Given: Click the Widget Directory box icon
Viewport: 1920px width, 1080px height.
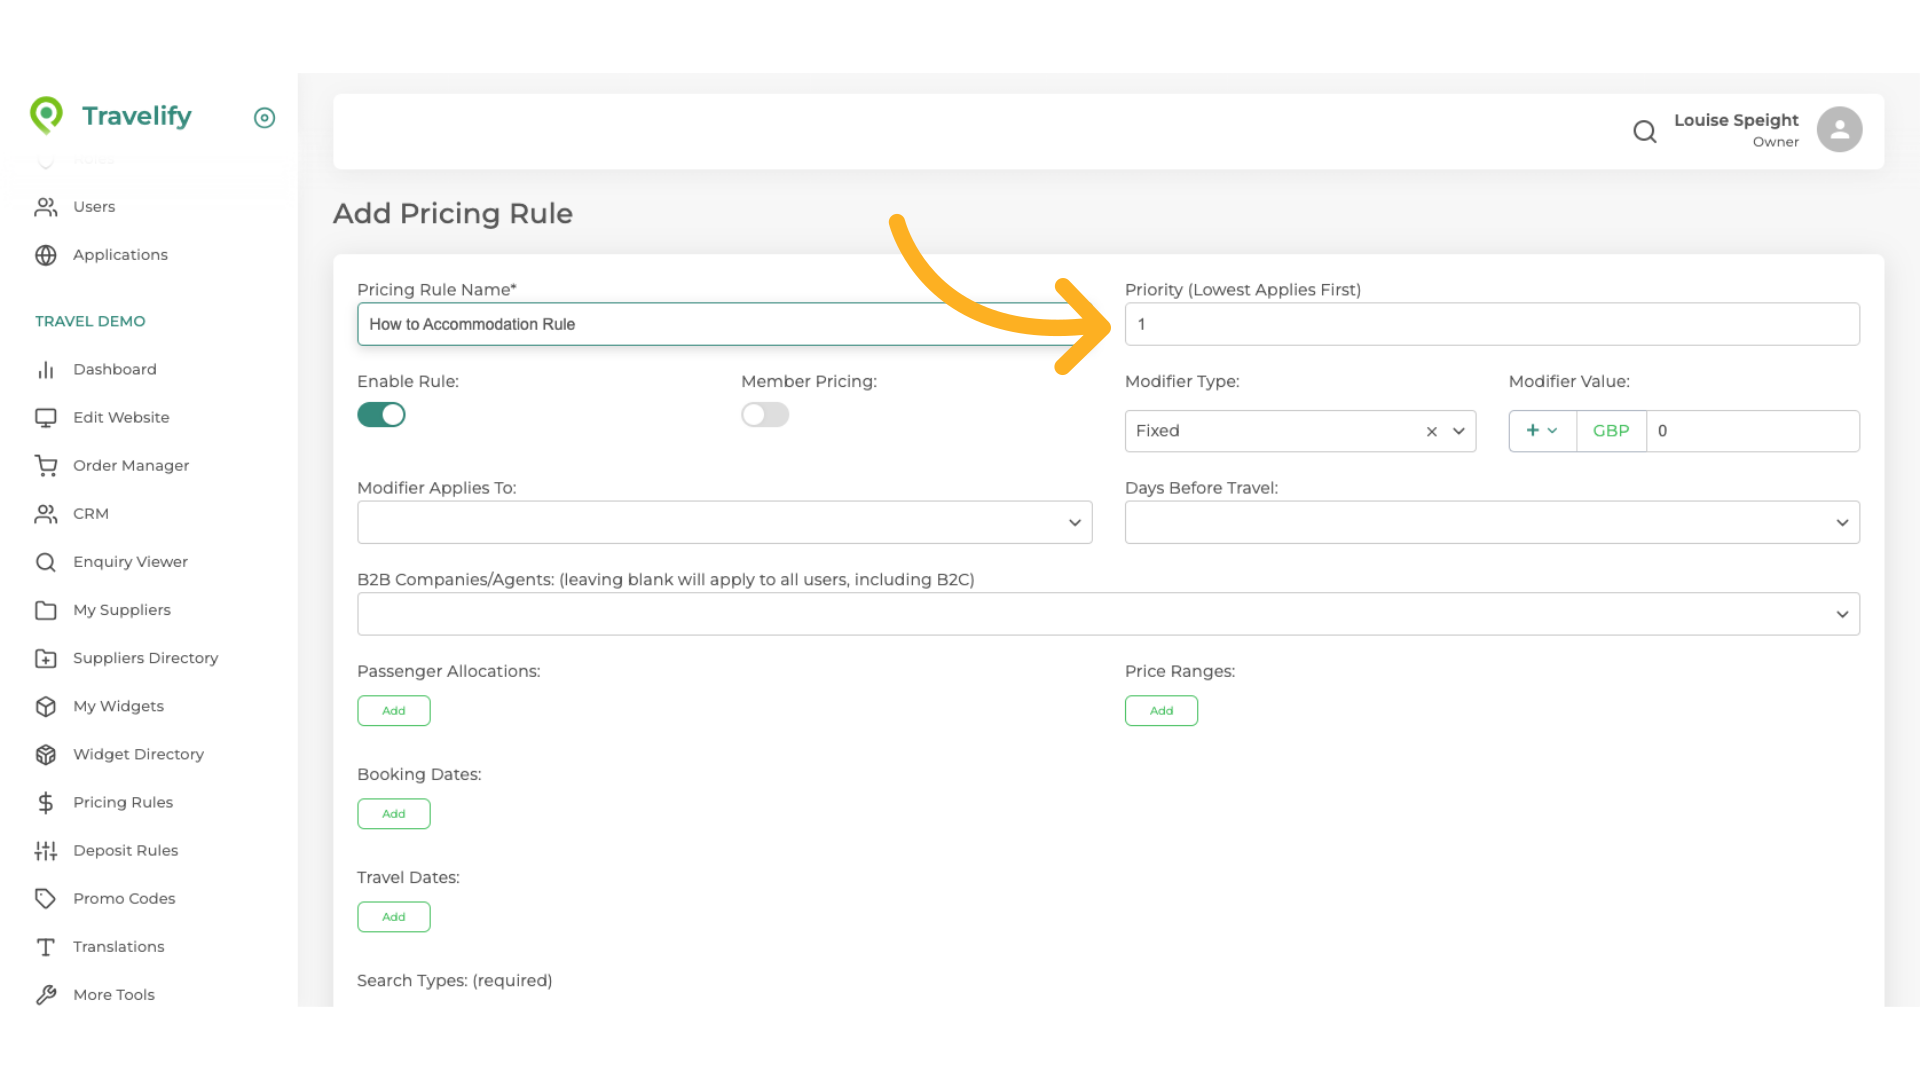Looking at the screenshot, I should click(x=46, y=754).
